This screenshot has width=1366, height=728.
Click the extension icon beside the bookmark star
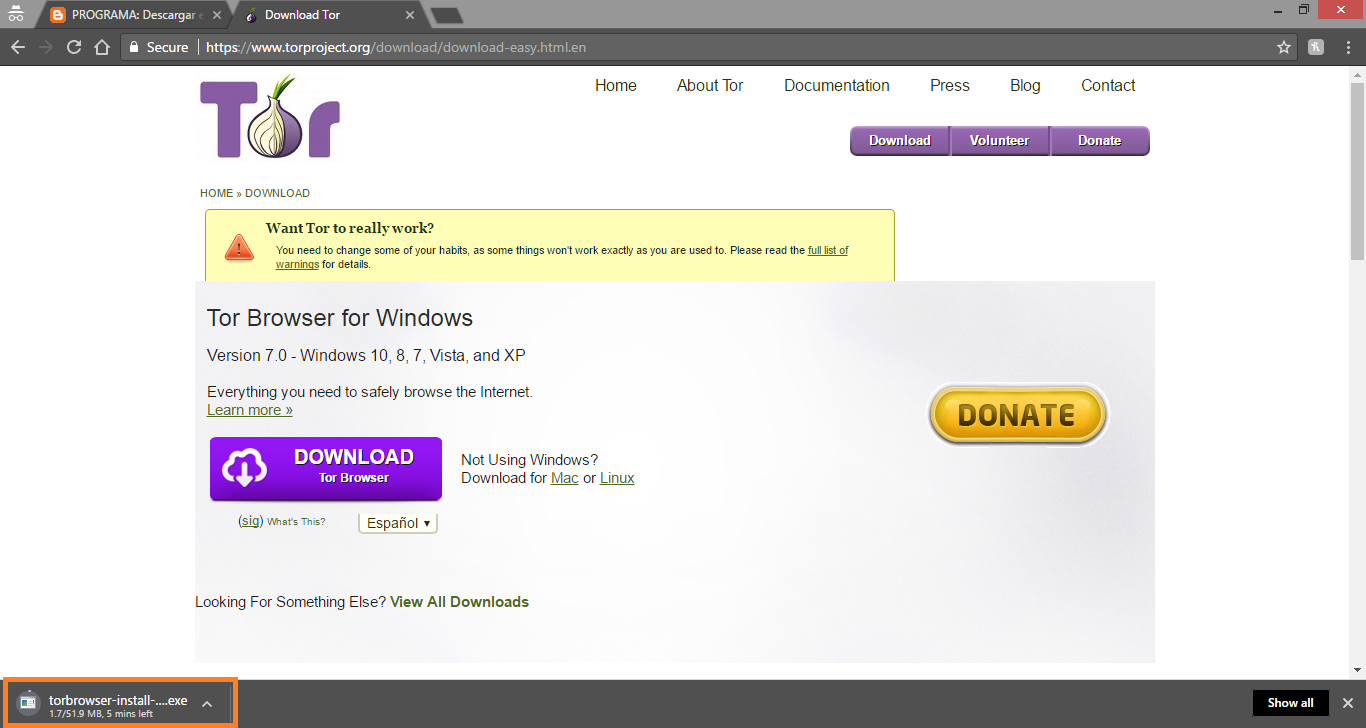click(1317, 47)
